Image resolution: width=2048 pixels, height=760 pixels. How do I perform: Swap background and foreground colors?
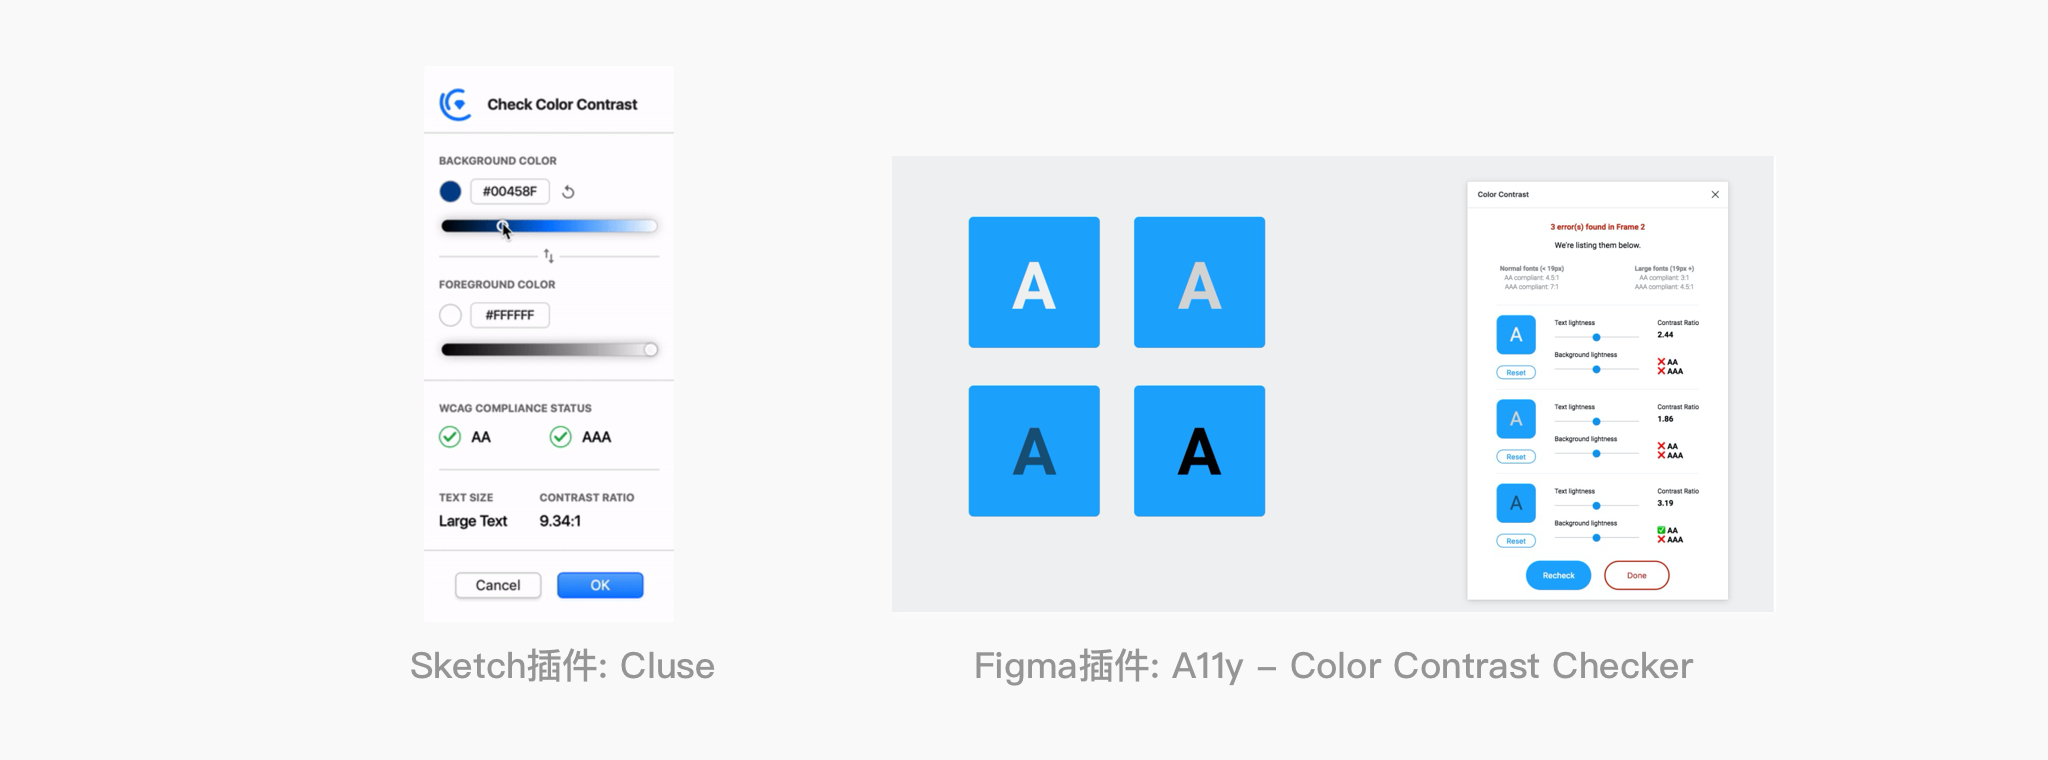(x=548, y=256)
